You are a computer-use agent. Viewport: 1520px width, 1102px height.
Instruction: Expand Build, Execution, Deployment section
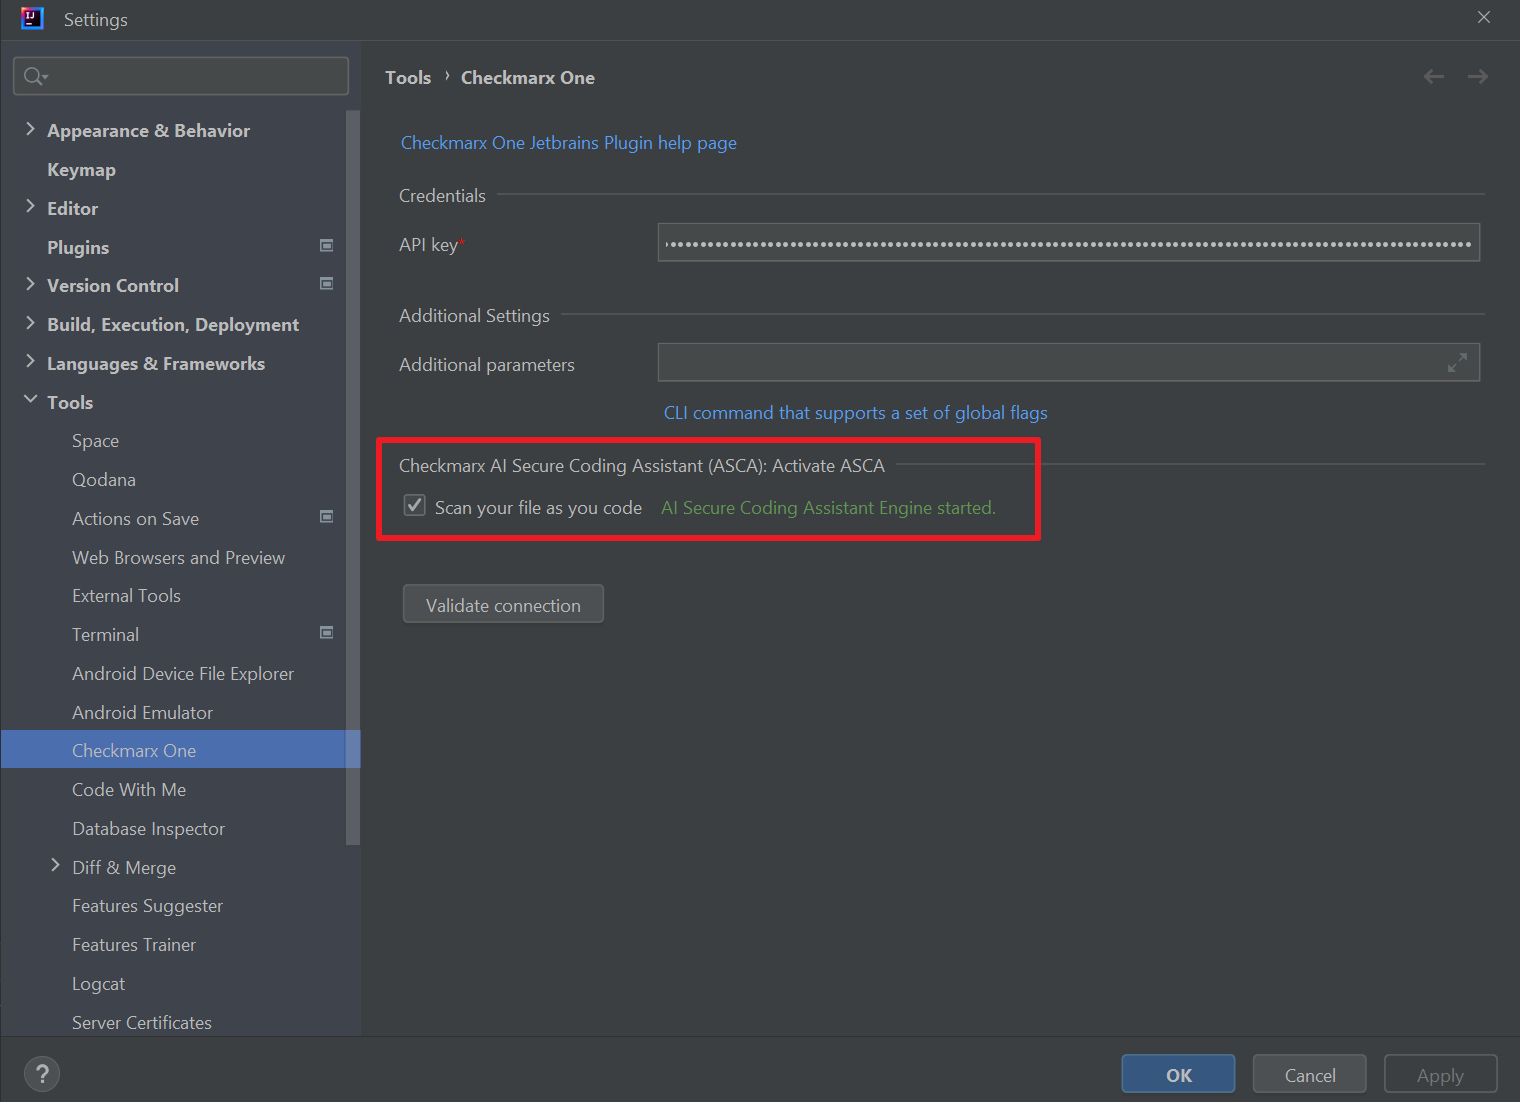coord(30,323)
